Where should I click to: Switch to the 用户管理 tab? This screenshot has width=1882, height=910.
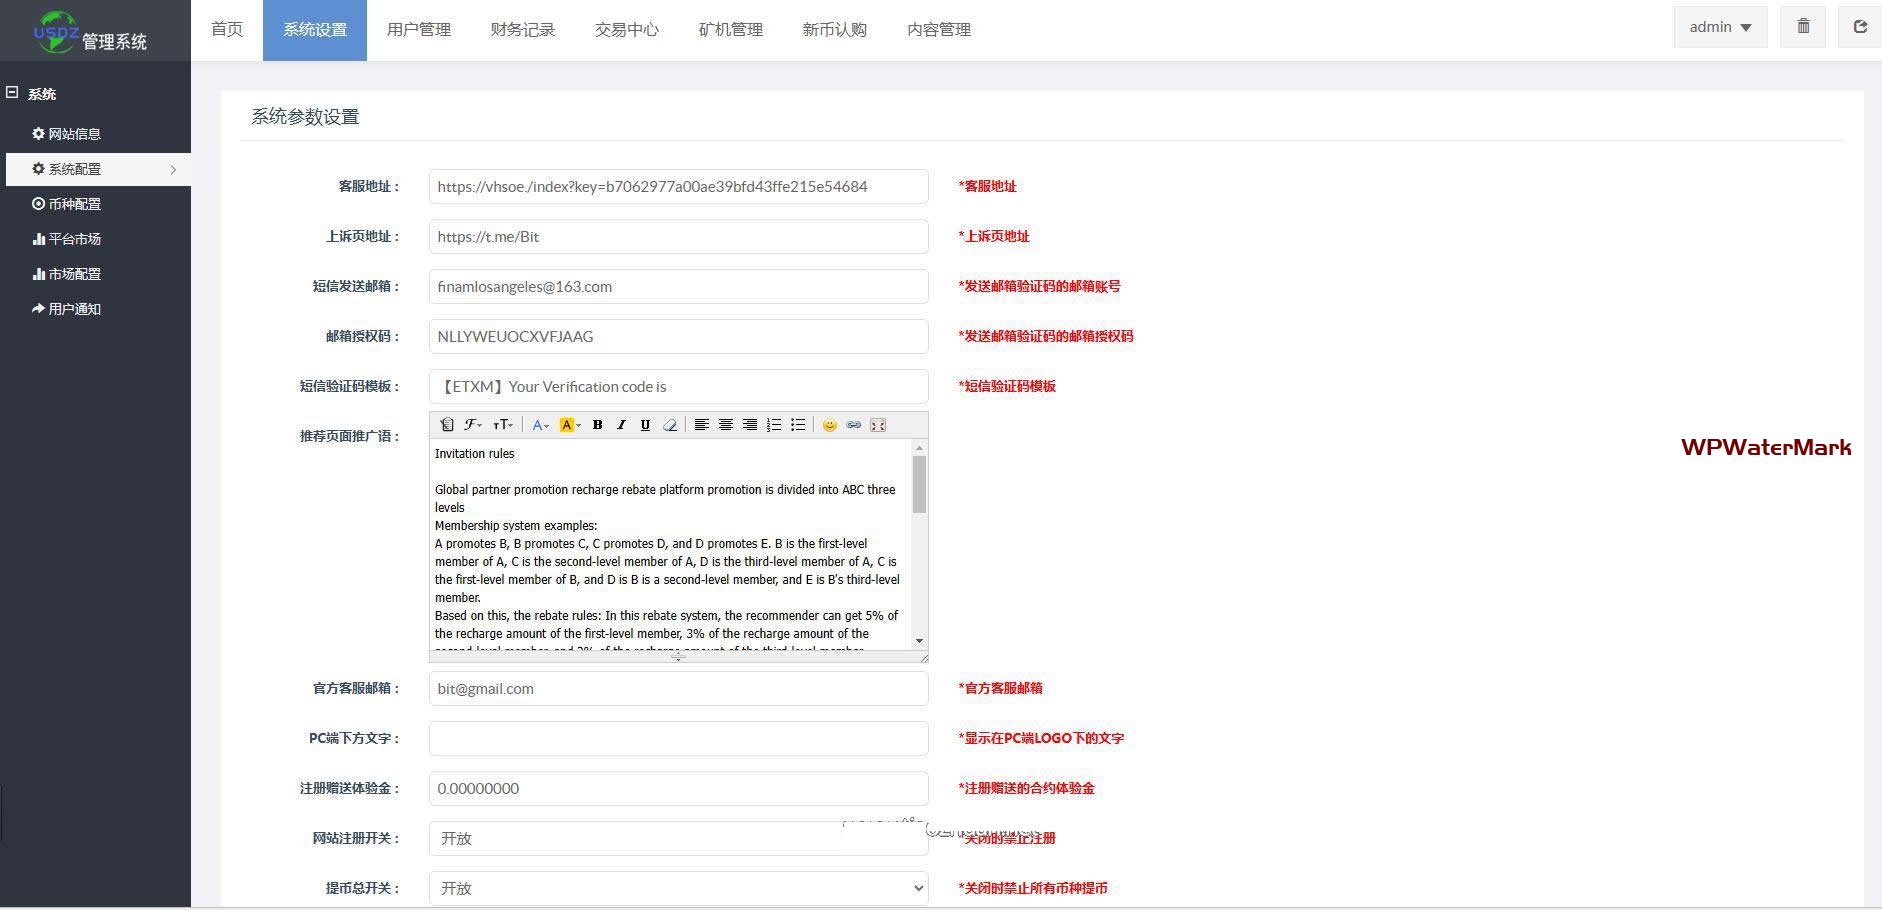coord(418,30)
